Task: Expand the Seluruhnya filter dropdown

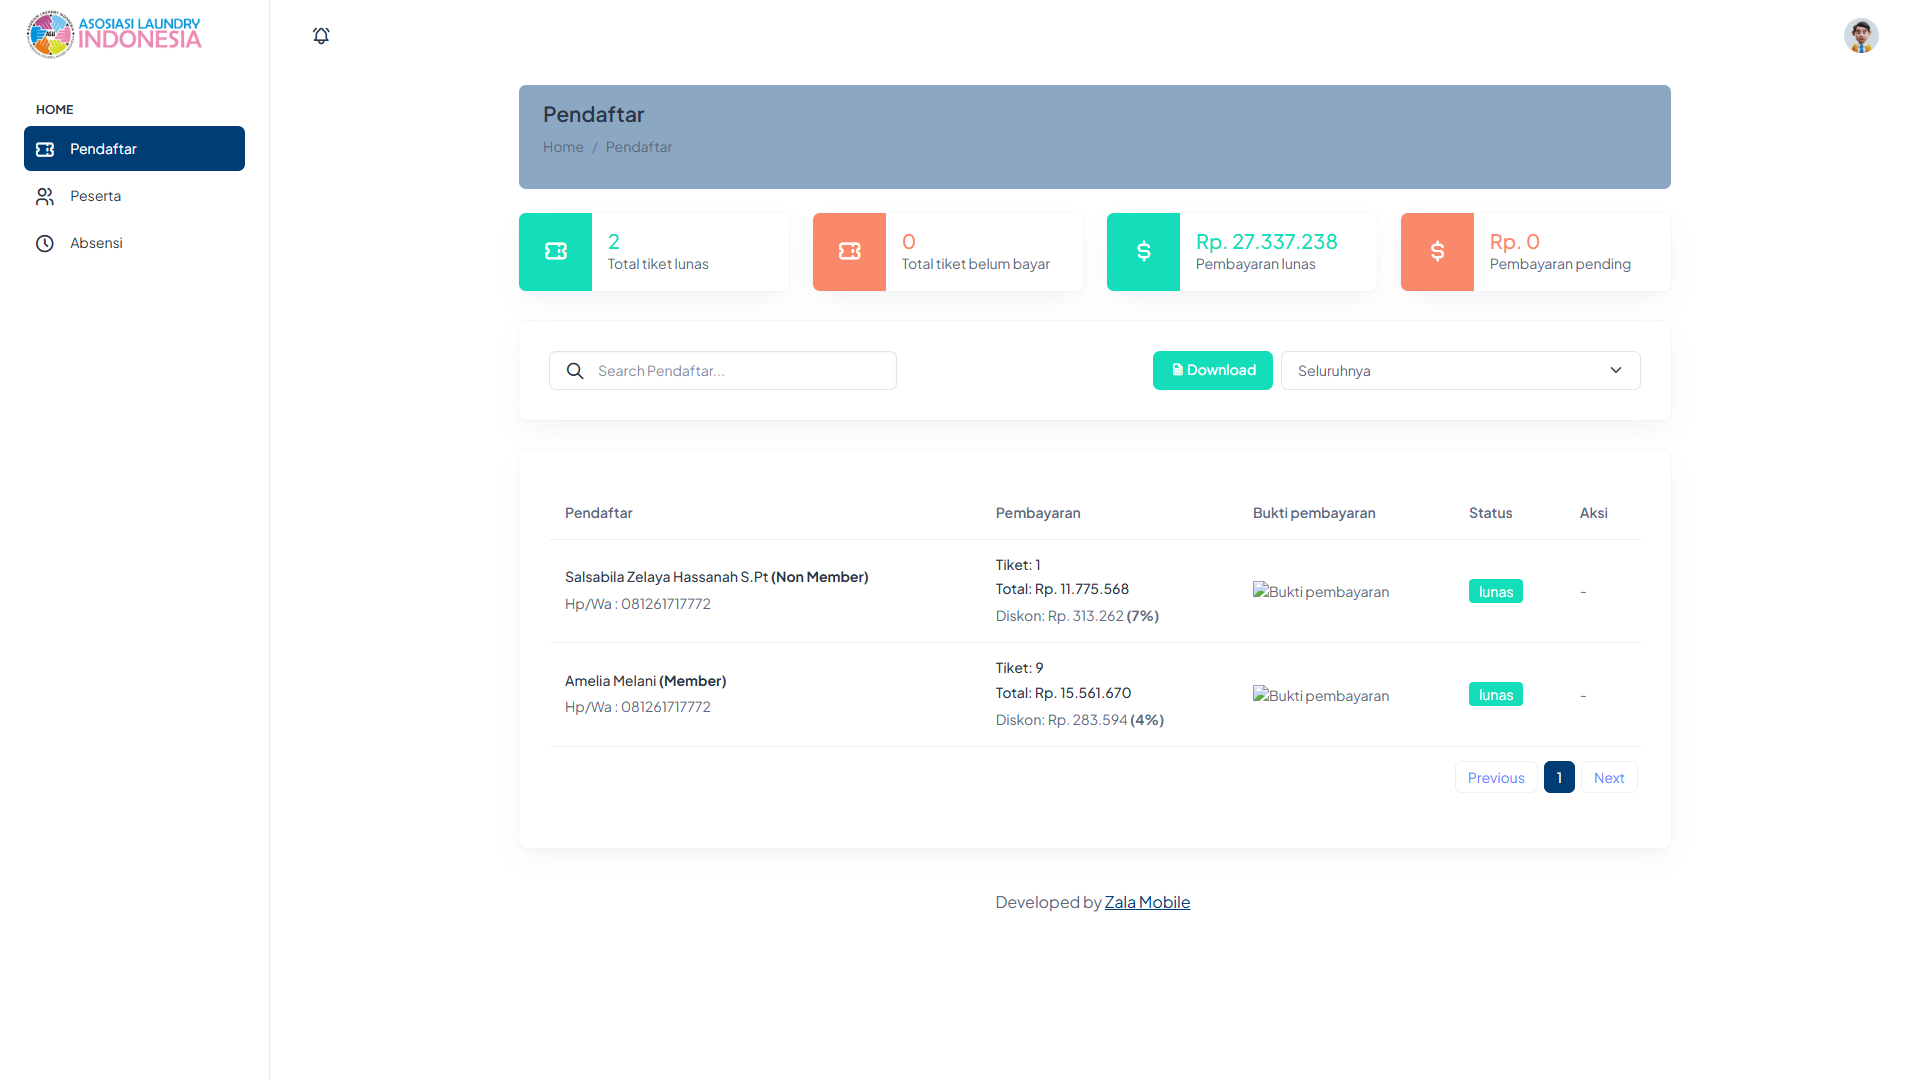Action: (1460, 371)
